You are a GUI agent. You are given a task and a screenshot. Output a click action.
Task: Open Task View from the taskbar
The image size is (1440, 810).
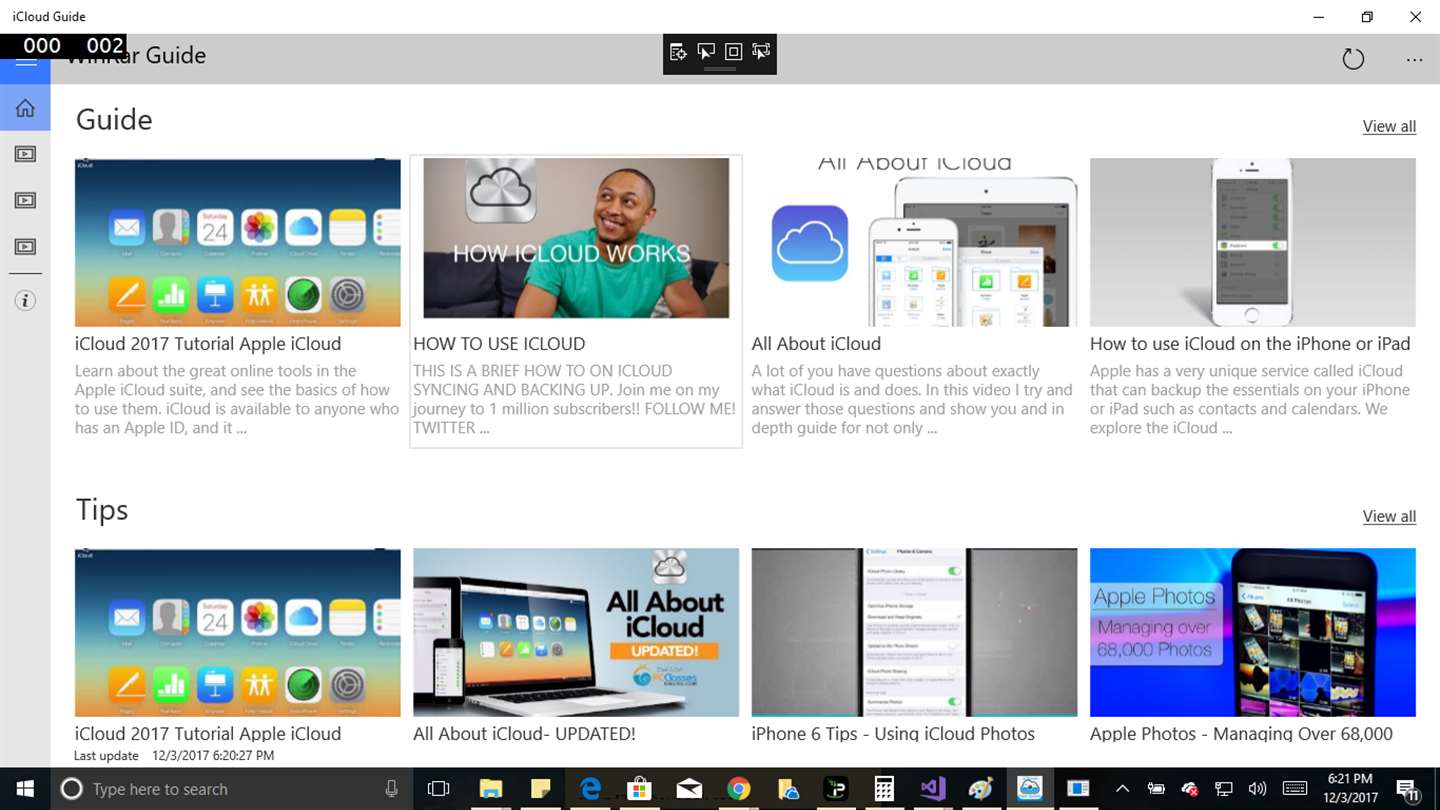point(438,789)
